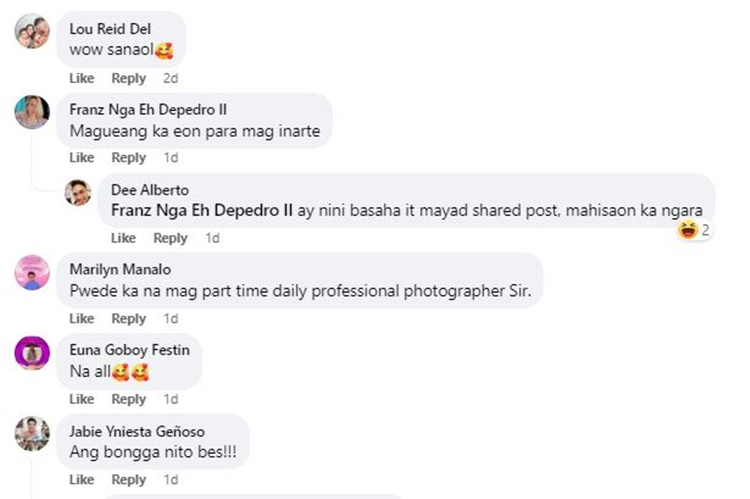750x499 pixels.
Task: Reply to Euna Goboy Festin's comment
Action: (x=129, y=399)
